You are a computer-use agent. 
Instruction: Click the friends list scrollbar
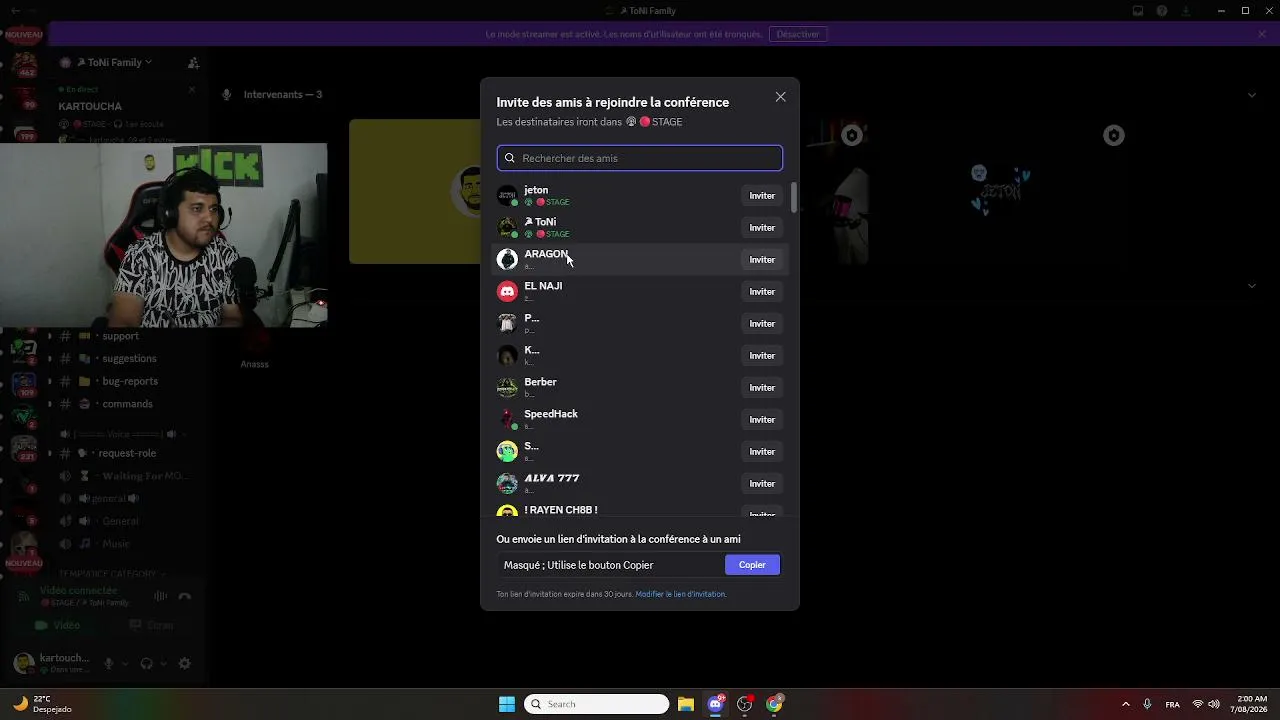click(794, 197)
